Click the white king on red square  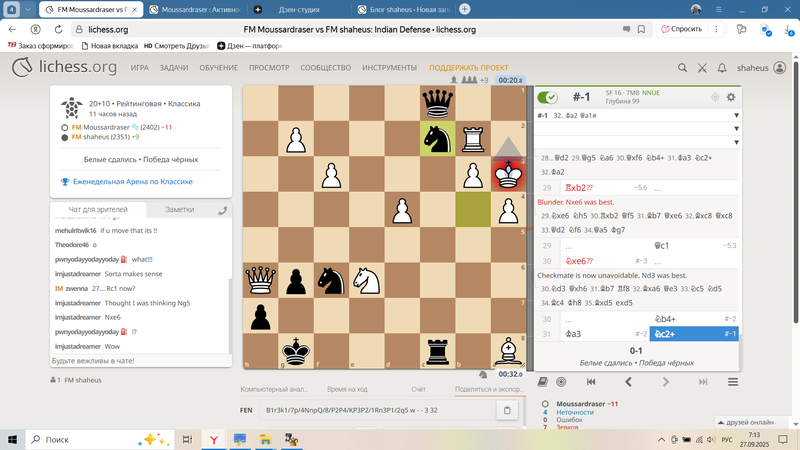tap(508, 174)
